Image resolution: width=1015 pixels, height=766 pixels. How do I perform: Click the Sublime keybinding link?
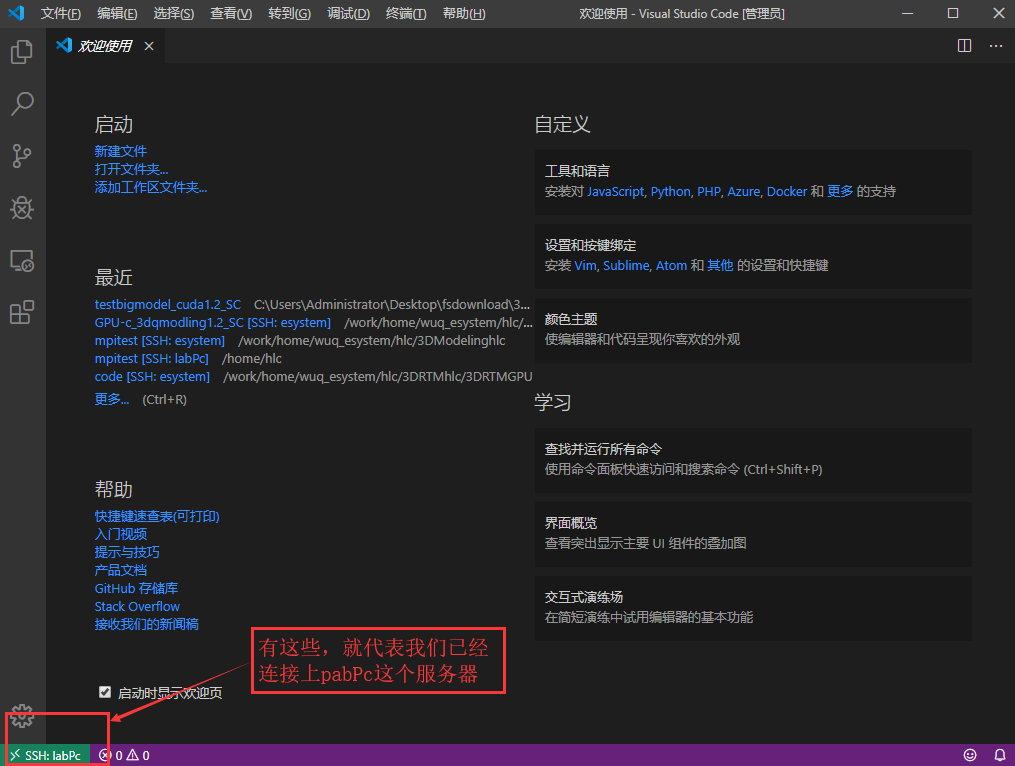coord(626,265)
